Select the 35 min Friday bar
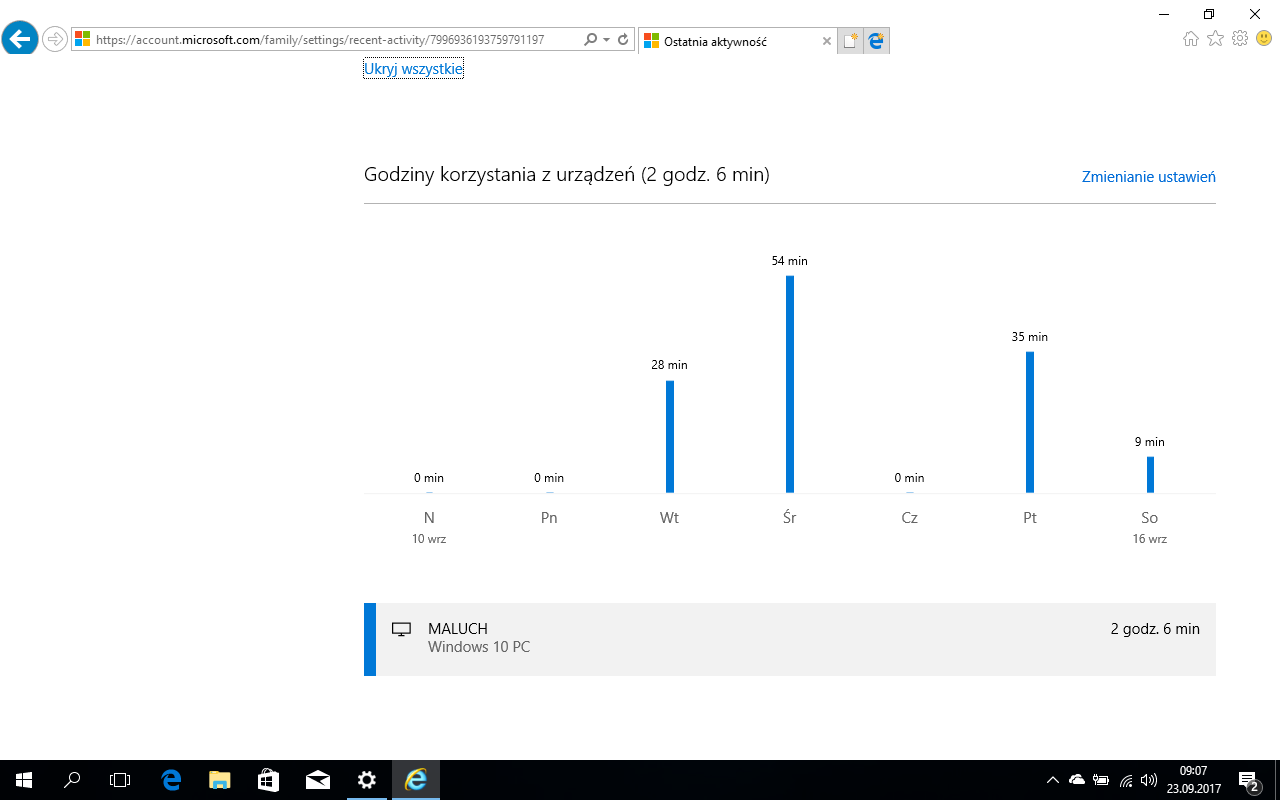 [x=1030, y=422]
